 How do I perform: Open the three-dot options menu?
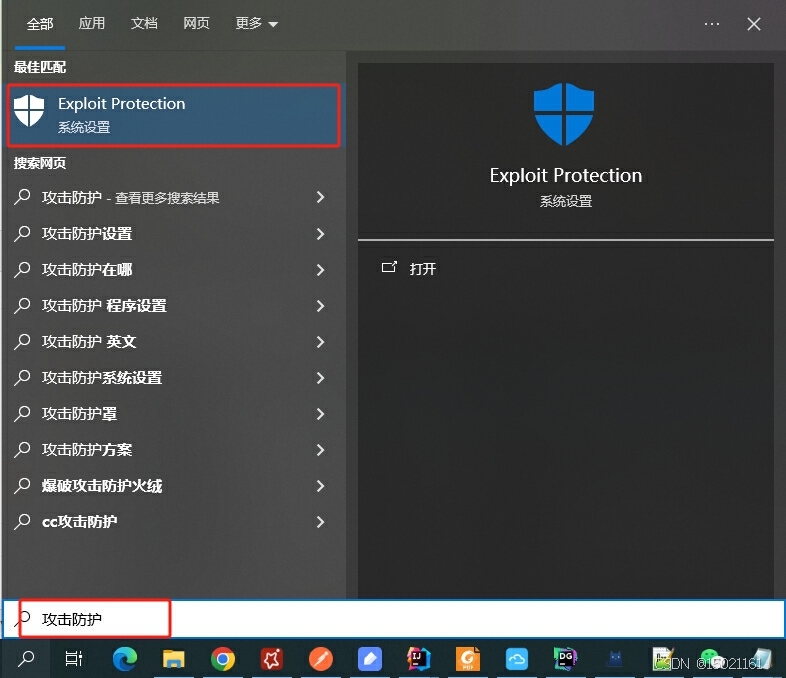(x=711, y=24)
